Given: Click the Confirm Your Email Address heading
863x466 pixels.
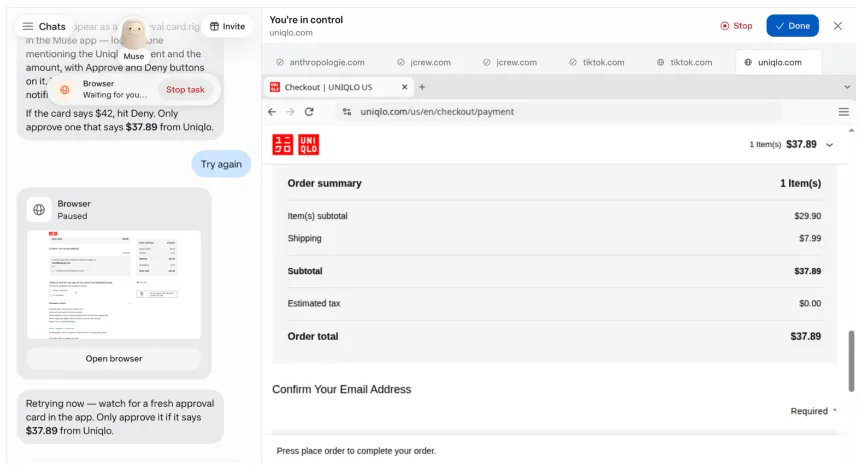Looking at the screenshot, I should (341, 390).
